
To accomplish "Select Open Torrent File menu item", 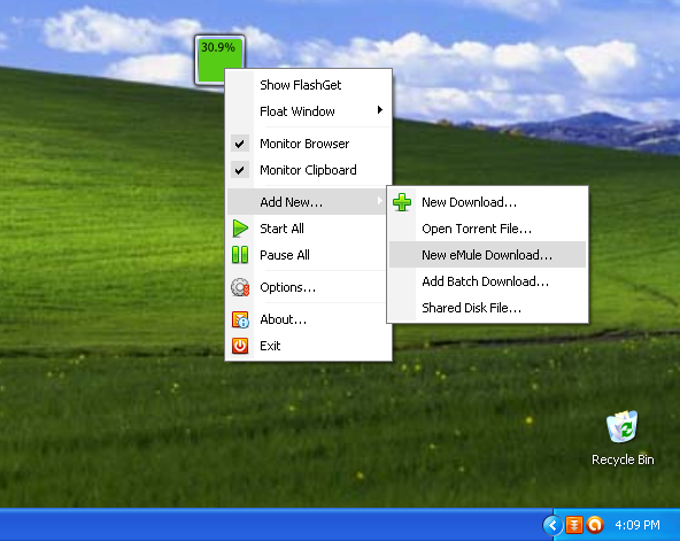I will pyautogui.click(x=487, y=229).
